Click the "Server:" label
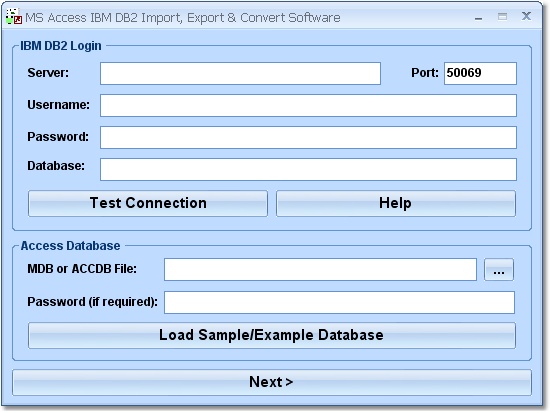550x413 pixels. 48,73
